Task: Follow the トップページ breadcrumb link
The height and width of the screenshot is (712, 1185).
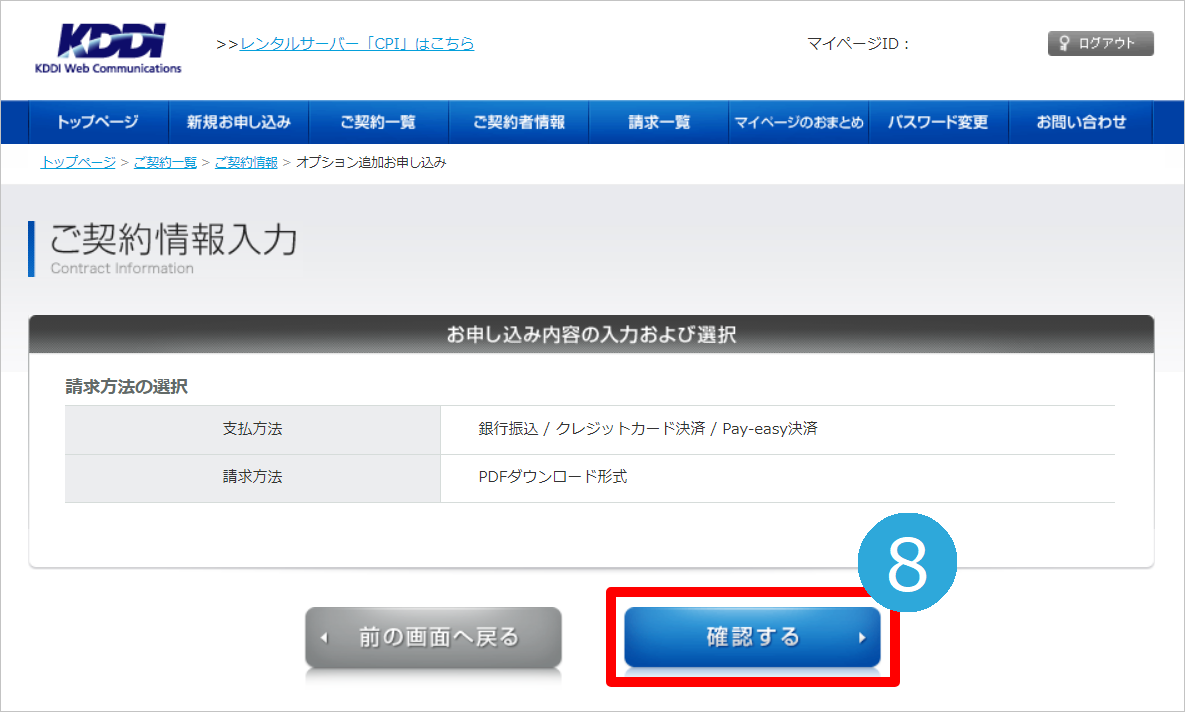Action: pyautogui.click(x=78, y=162)
